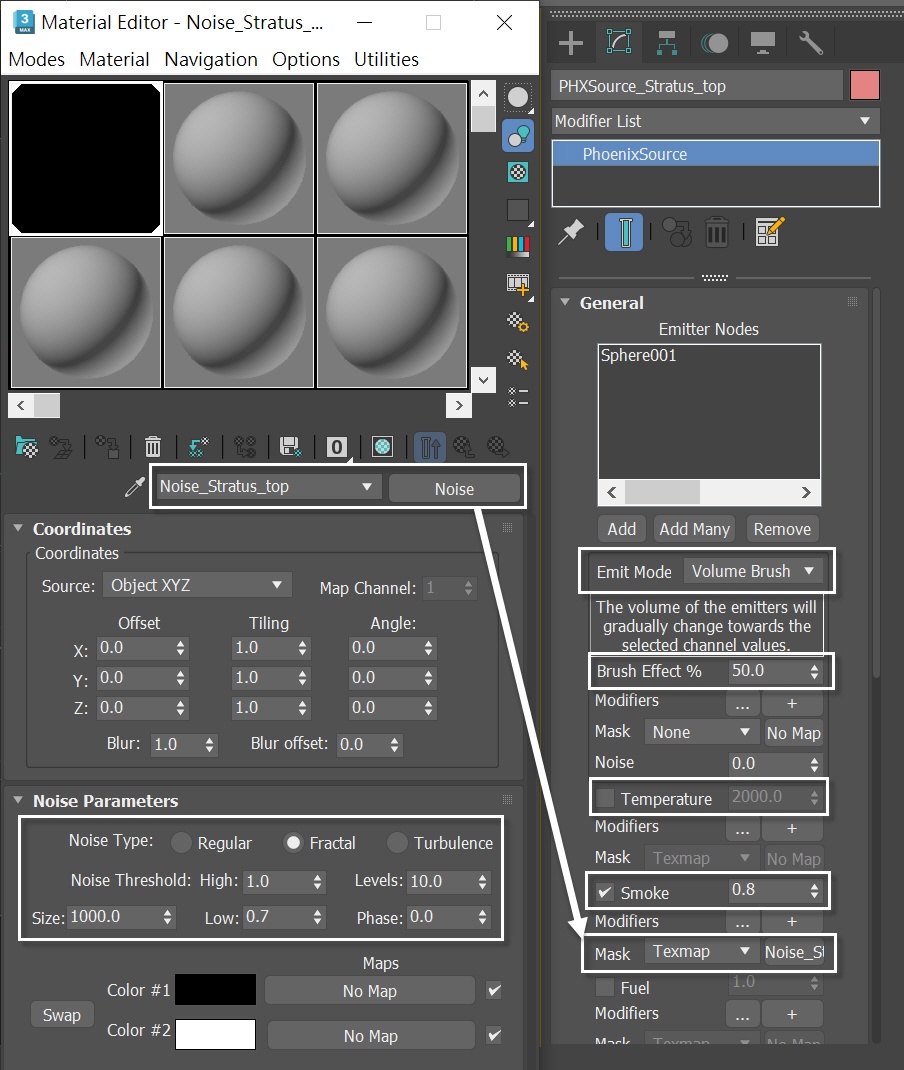Open the Modes menu

tap(37, 59)
